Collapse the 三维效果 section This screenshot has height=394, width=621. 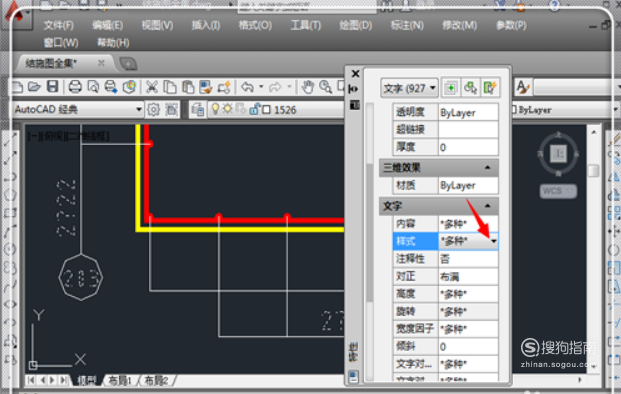click(488, 167)
